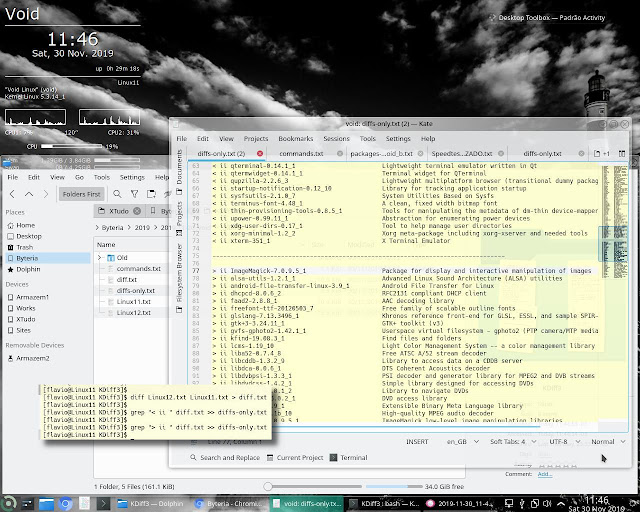Select Linux11.txt file in Dolphin
The width and height of the screenshot is (640, 512).
pos(133,302)
